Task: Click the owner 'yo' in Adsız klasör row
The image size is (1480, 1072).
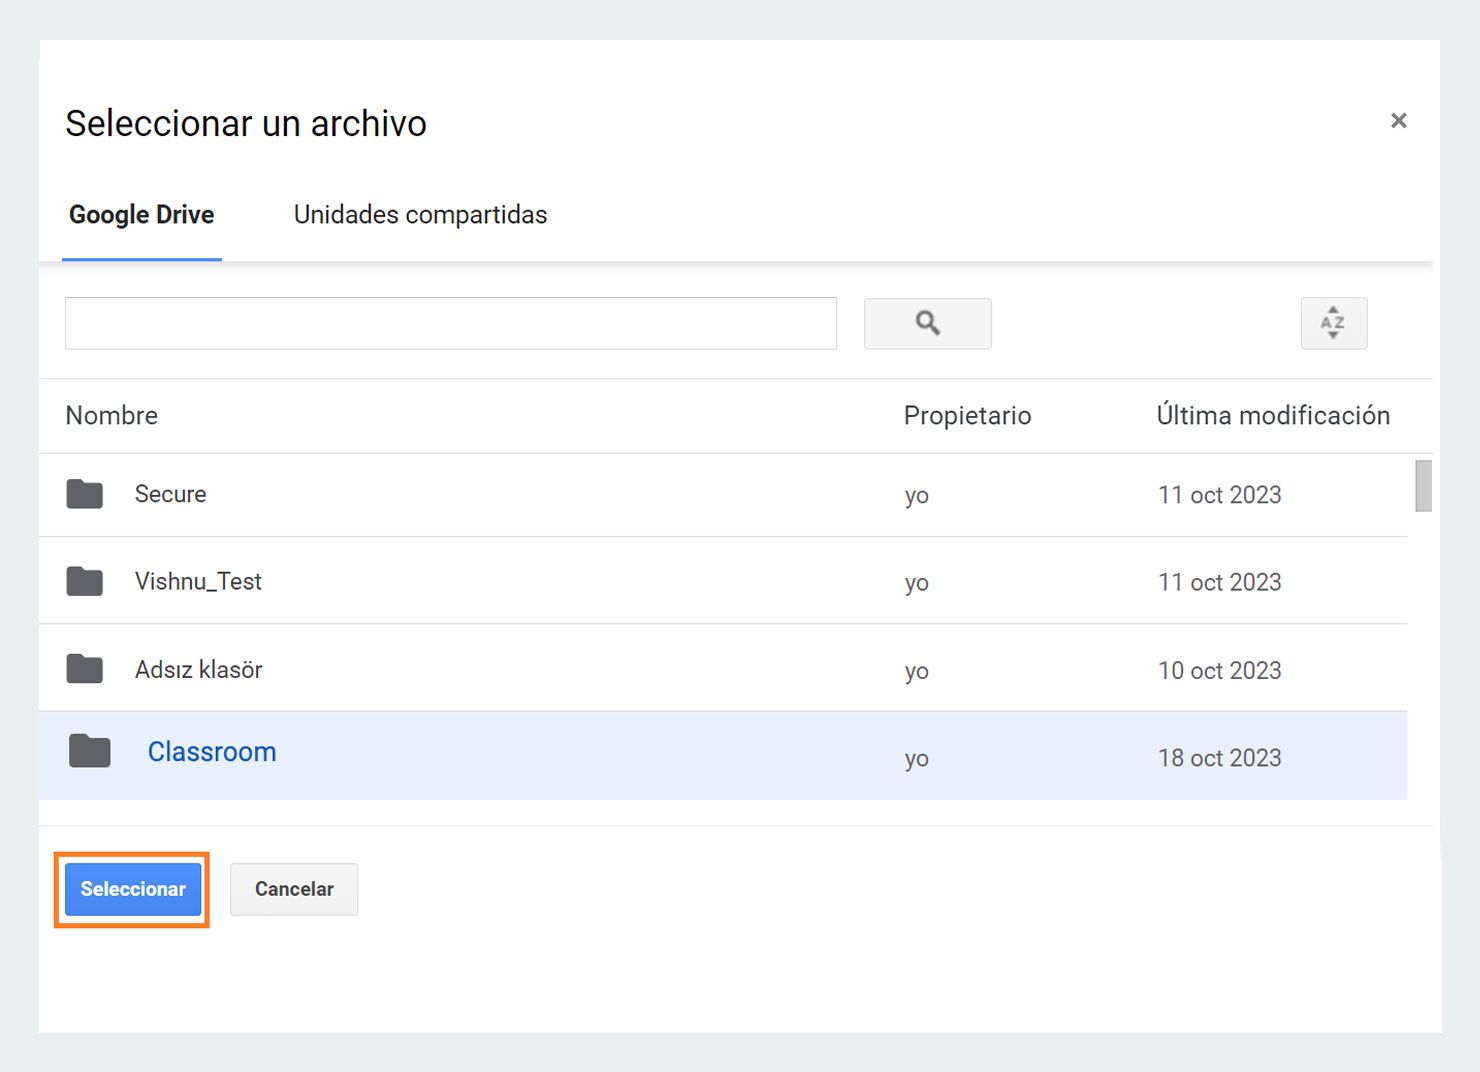Action: pos(917,671)
